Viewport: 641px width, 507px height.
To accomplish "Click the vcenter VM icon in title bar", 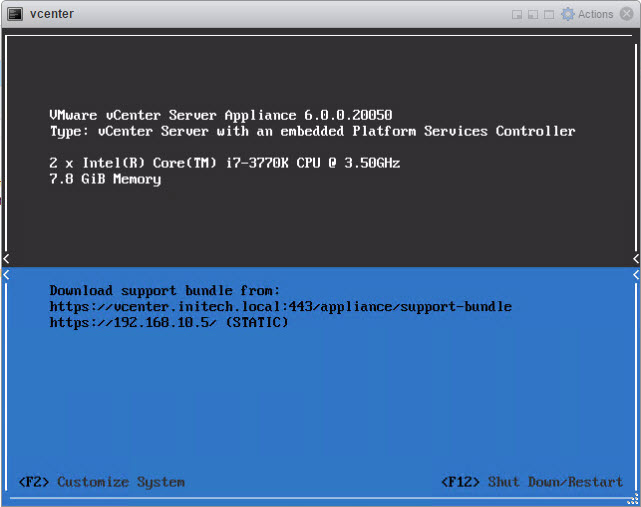I will 14,14.
